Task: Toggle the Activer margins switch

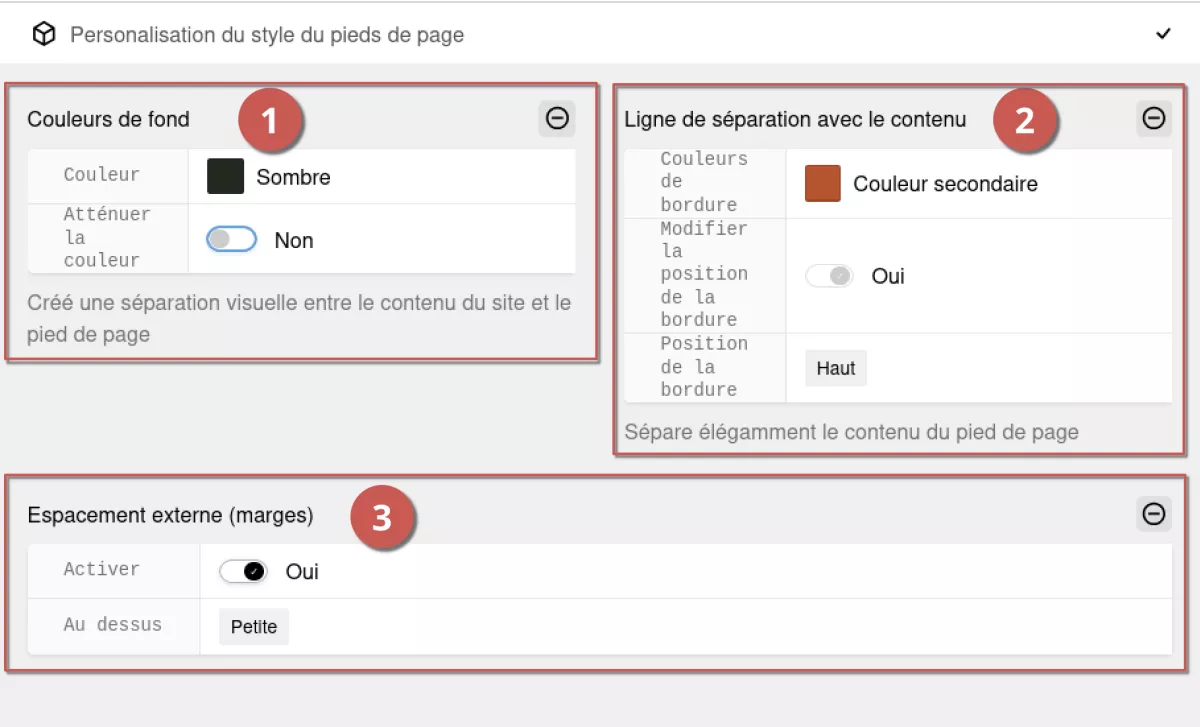Action: click(244, 572)
